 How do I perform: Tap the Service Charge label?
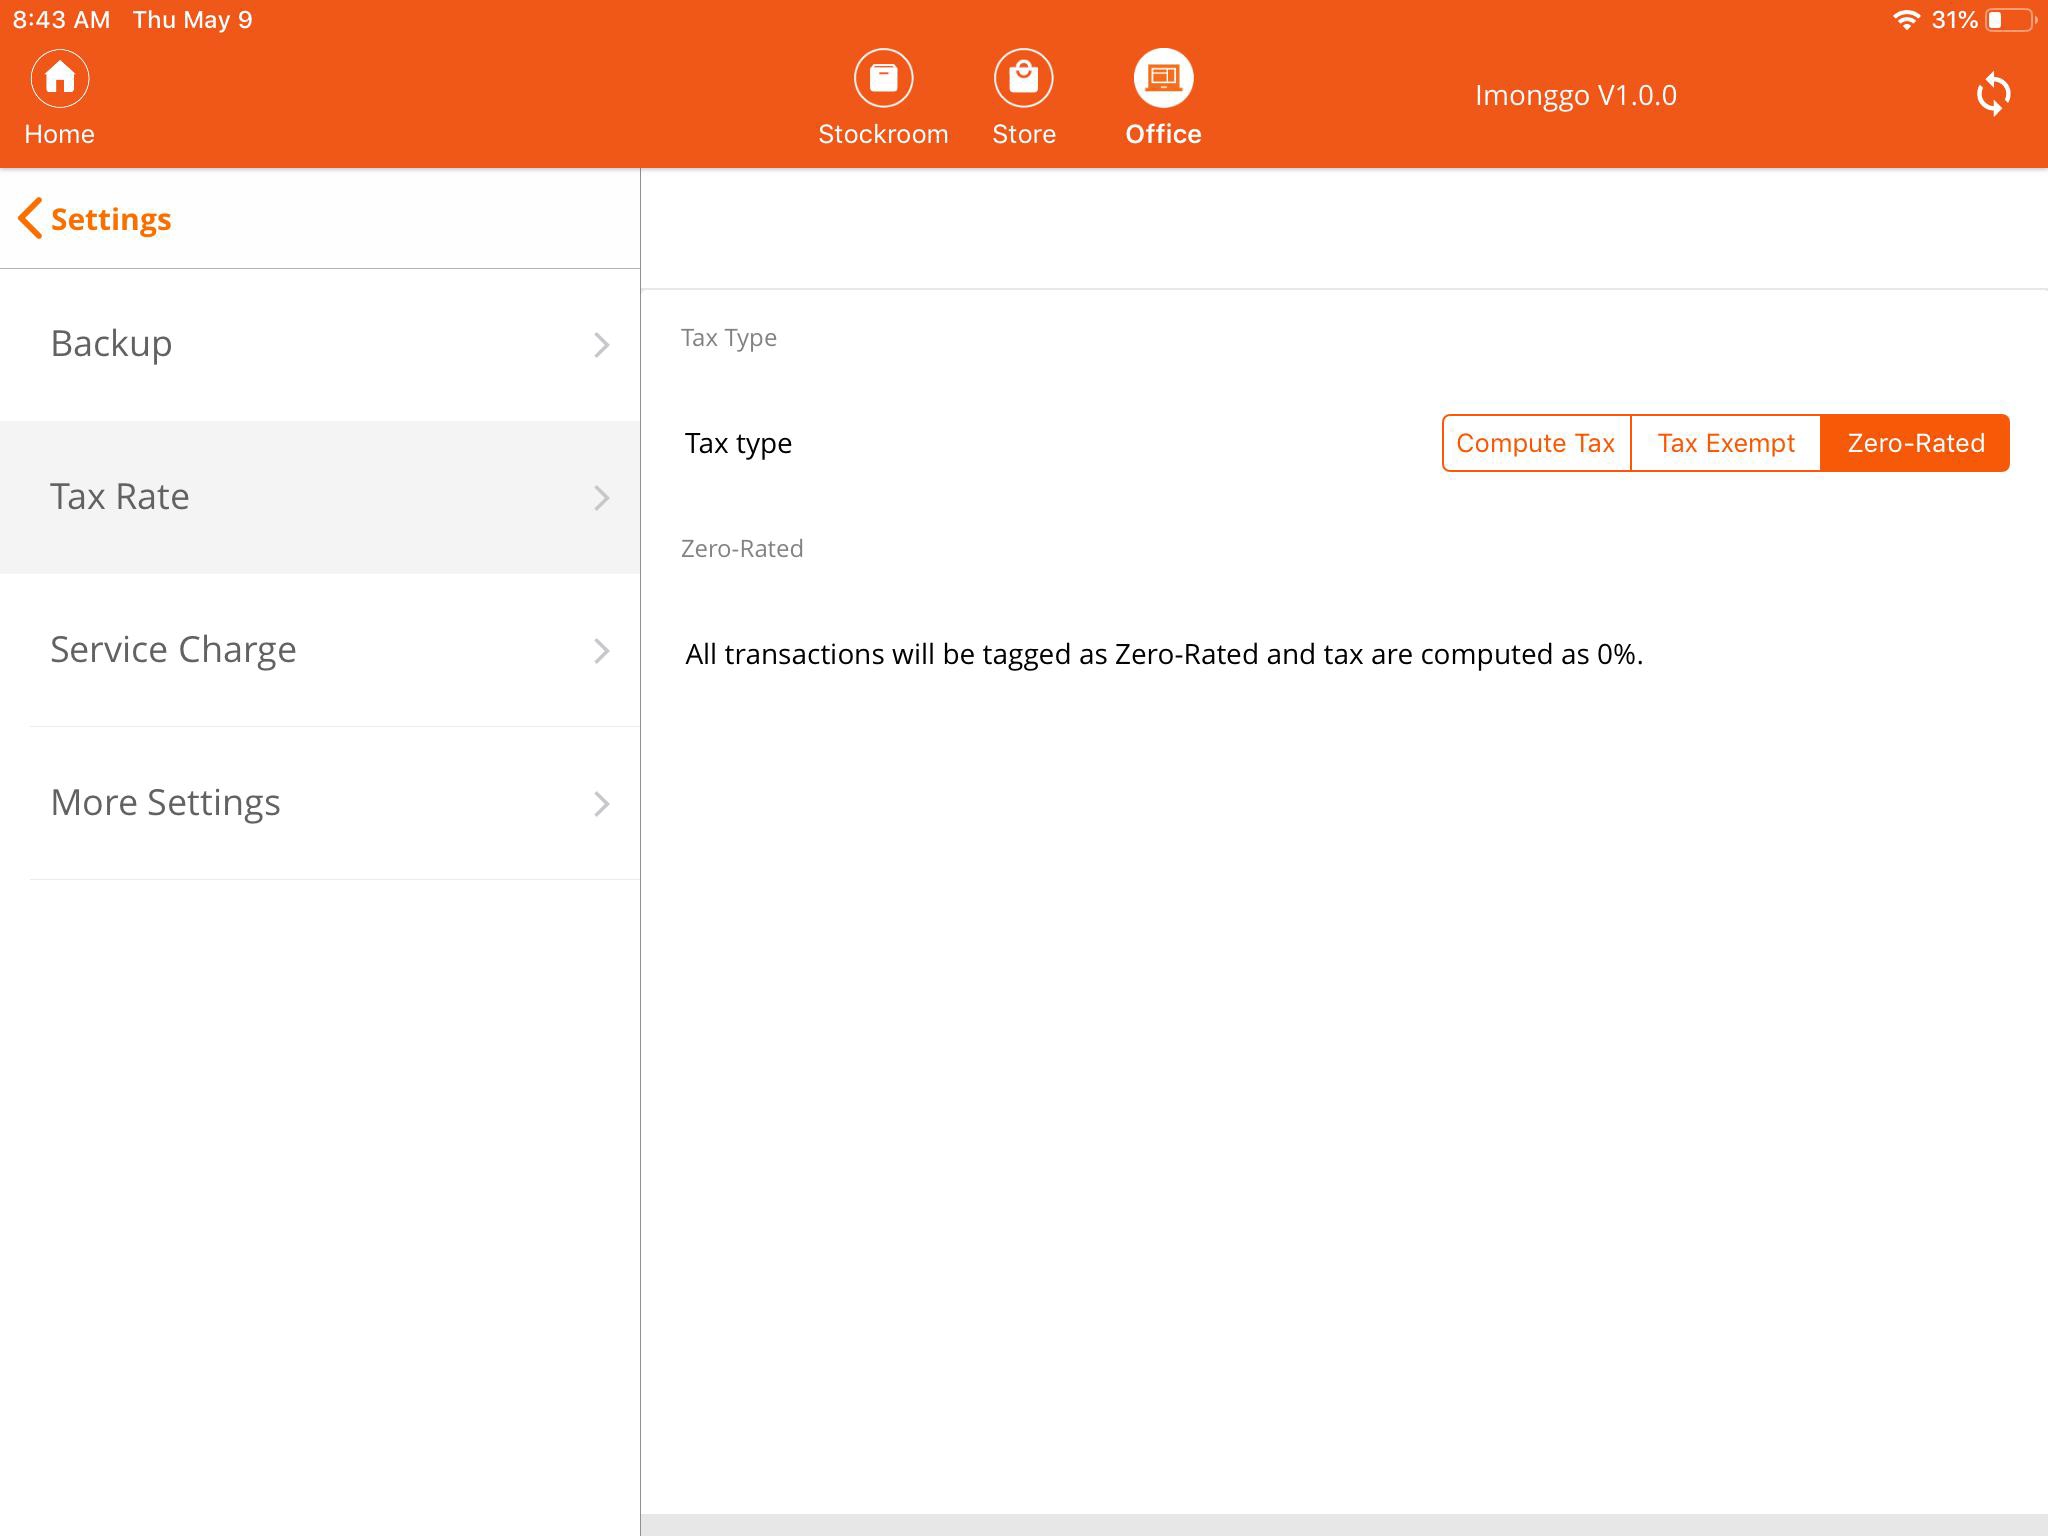coord(173,650)
